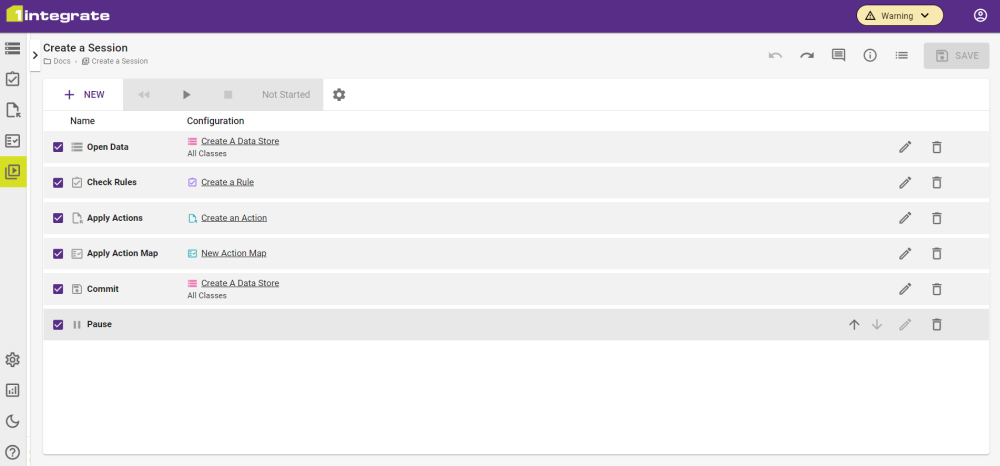Open the user account menu
This screenshot has width=1000, height=466.
click(x=980, y=15)
